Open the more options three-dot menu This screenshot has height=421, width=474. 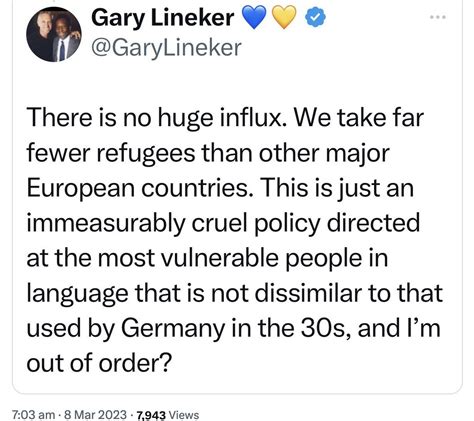(x=438, y=17)
